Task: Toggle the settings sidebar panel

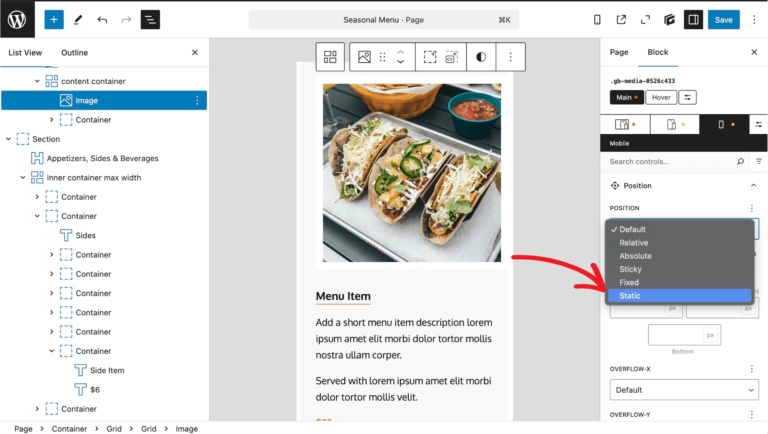Action: click(x=693, y=20)
